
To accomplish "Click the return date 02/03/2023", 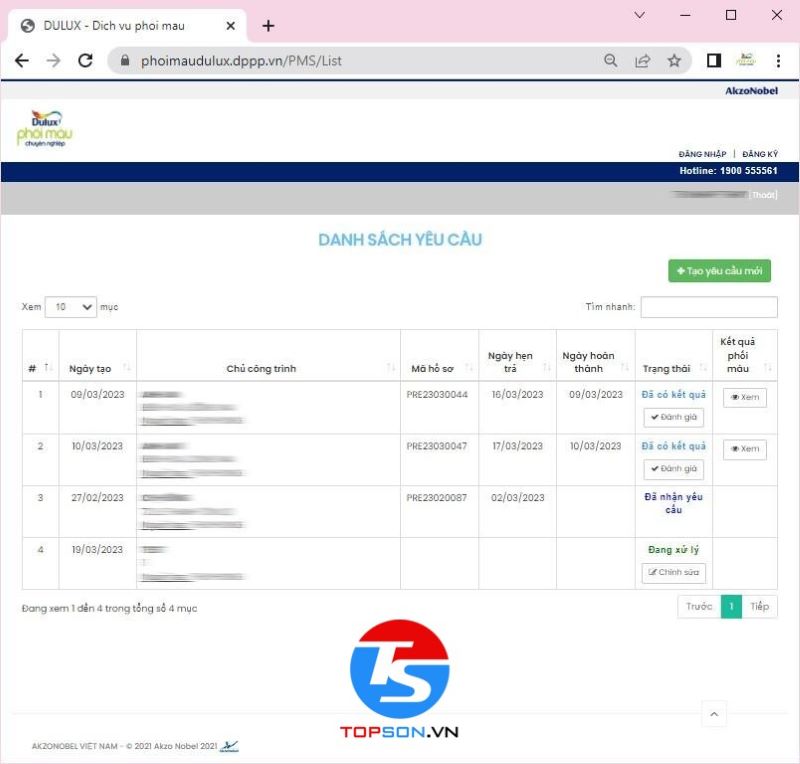I will [517, 498].
